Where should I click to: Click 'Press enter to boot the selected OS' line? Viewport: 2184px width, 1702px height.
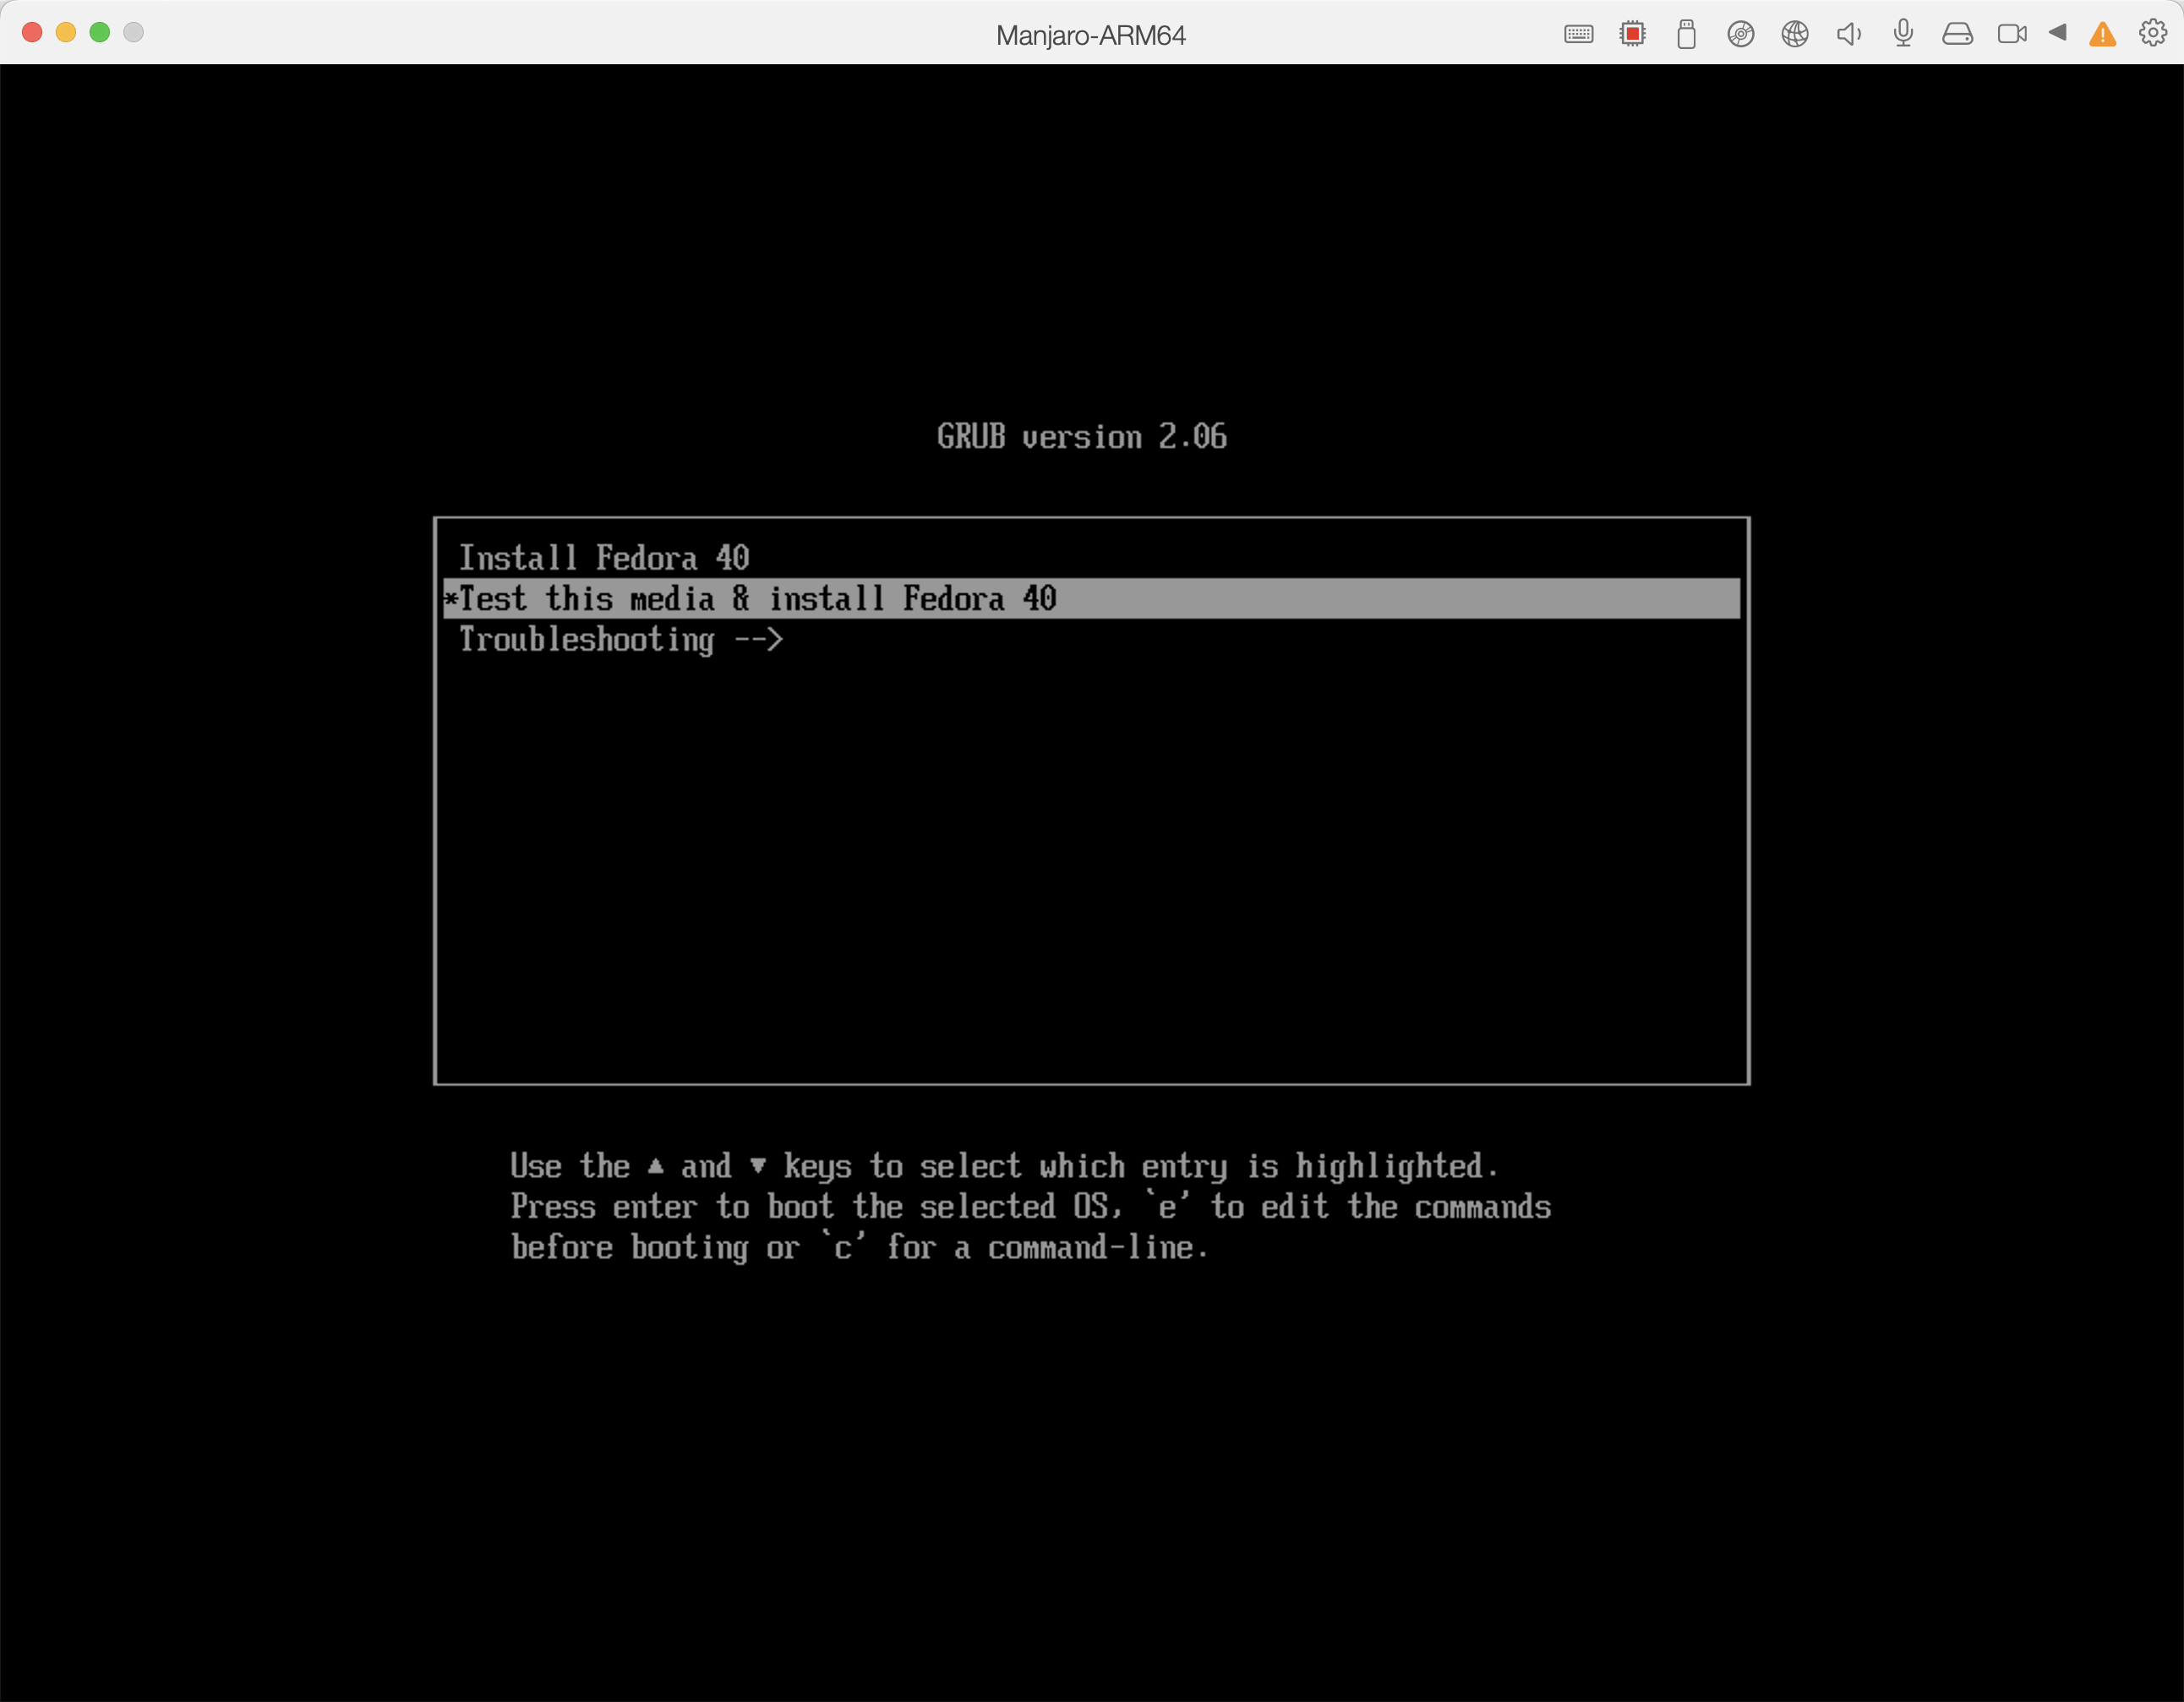[1031, 1207]
